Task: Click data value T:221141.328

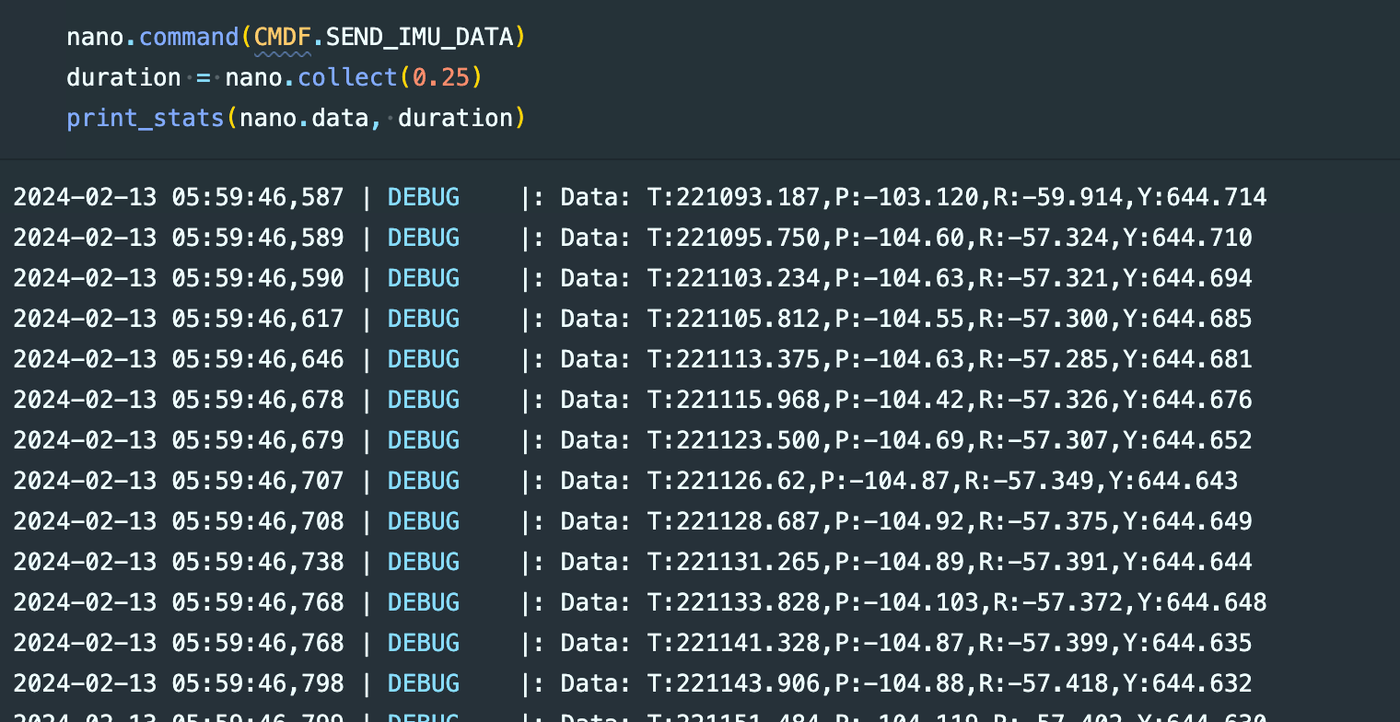Action: pos(734,643)
